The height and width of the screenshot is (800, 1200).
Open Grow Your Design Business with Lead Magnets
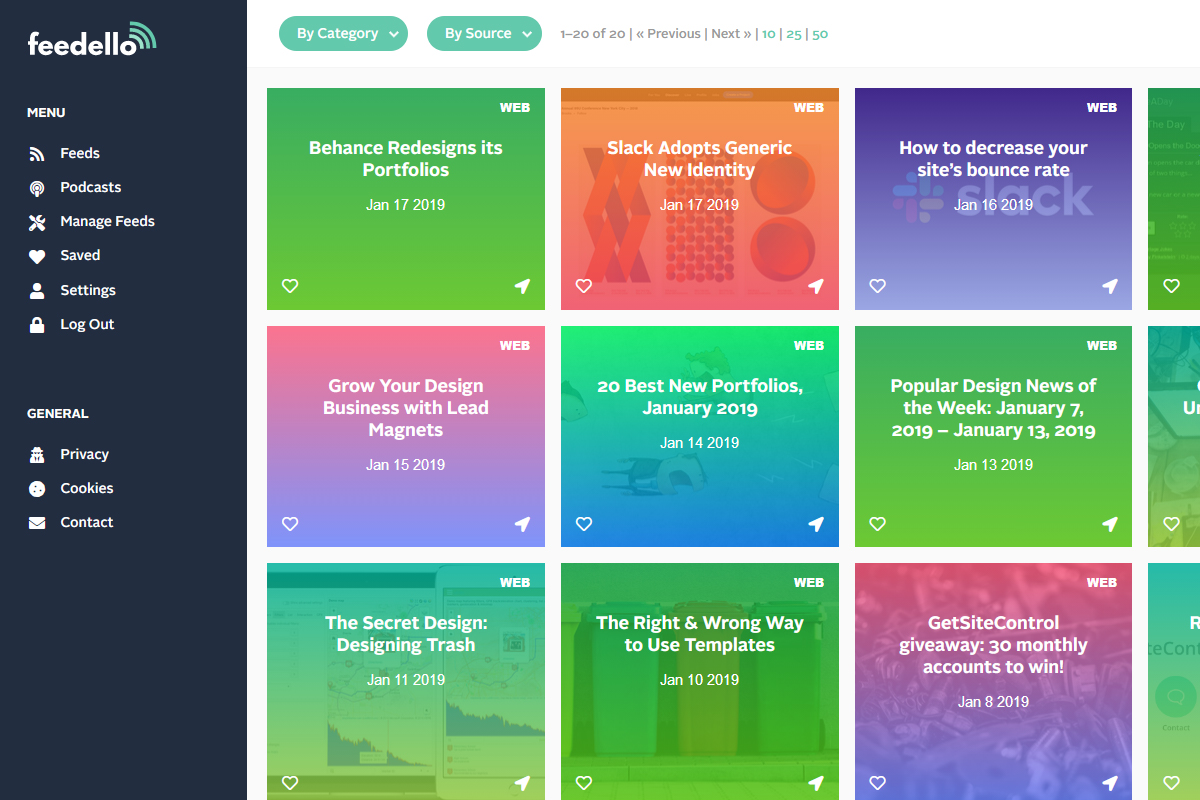pos(406,408)
